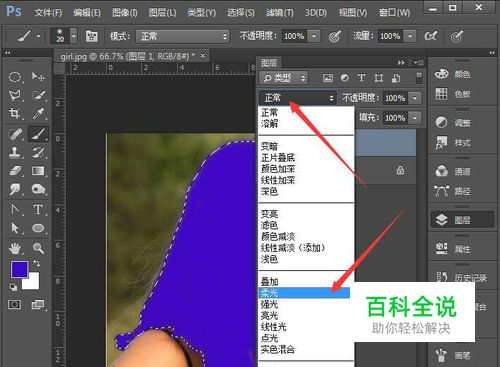Select the Ellipse shape tool
500x367 pixels.
pyautogui.click(x=38, y=228)
